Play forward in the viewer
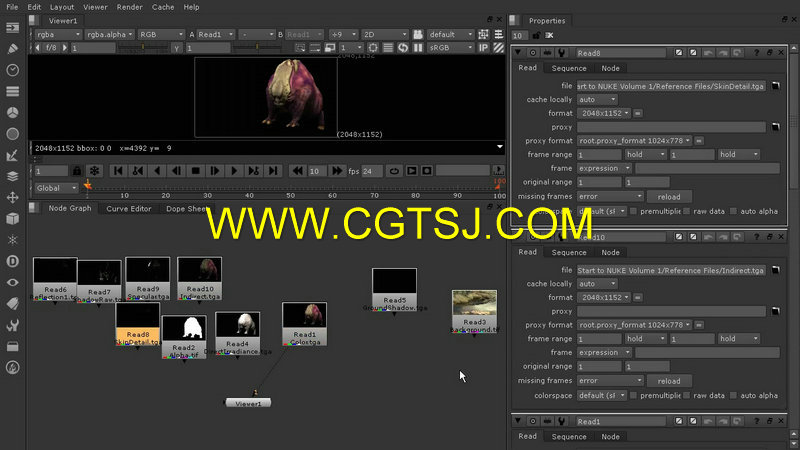 (x=234, y=171)
